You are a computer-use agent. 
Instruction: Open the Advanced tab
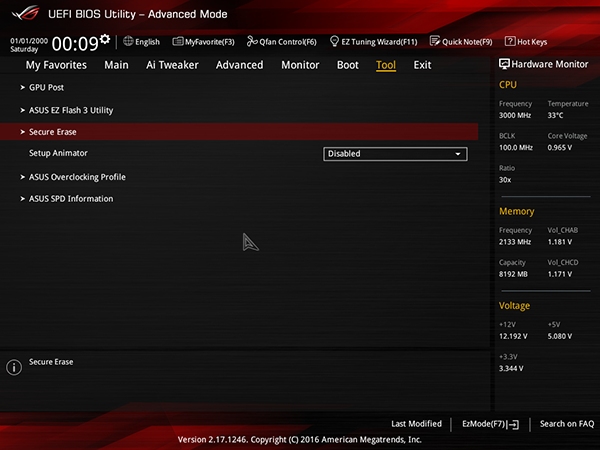tap(240, 65)
